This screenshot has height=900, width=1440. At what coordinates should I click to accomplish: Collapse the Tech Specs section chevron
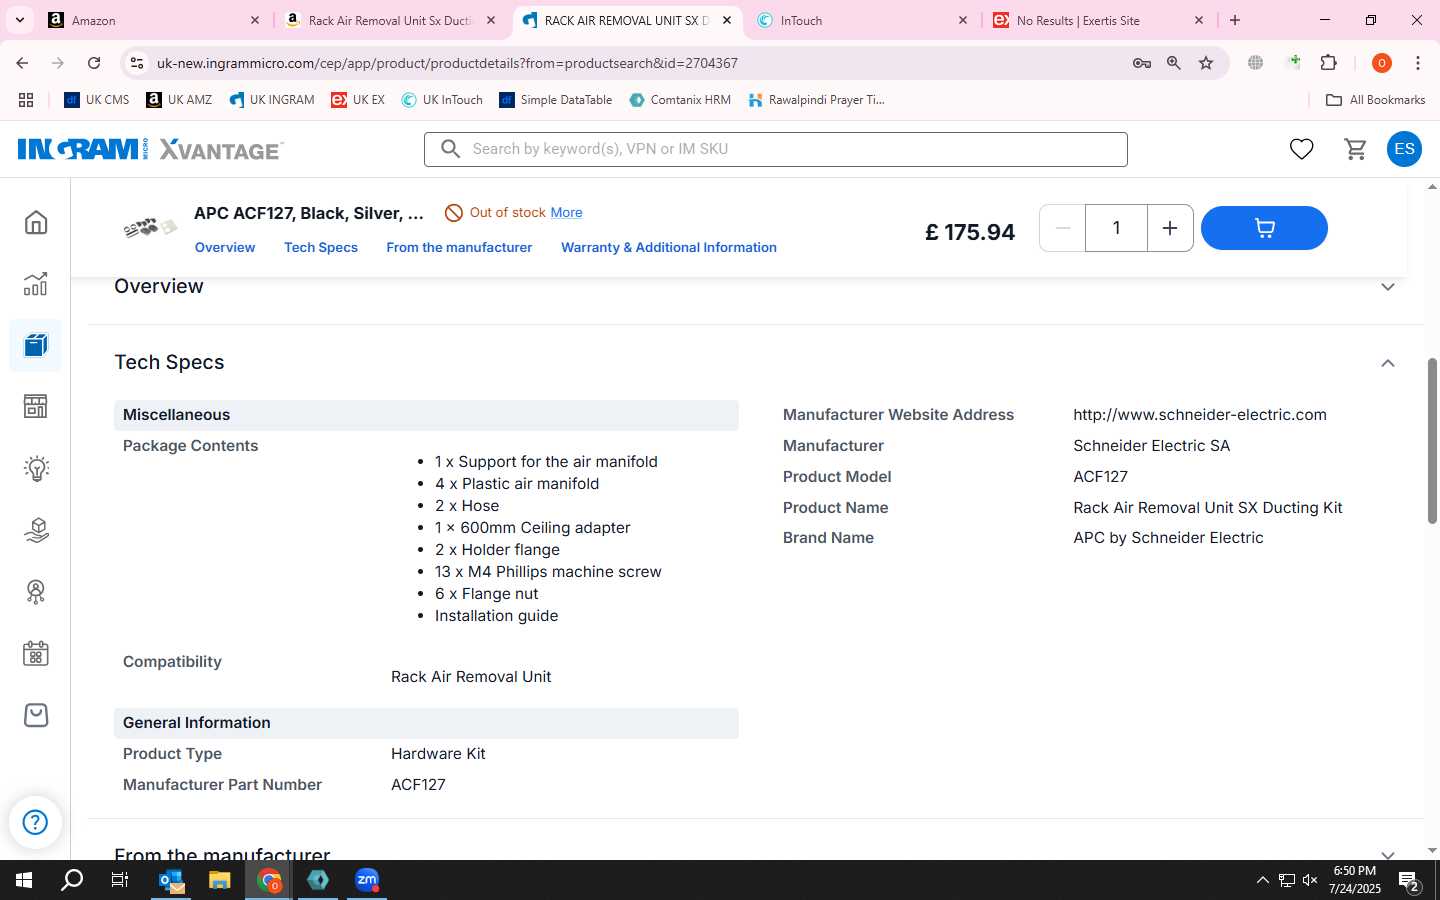(1388, 363)
